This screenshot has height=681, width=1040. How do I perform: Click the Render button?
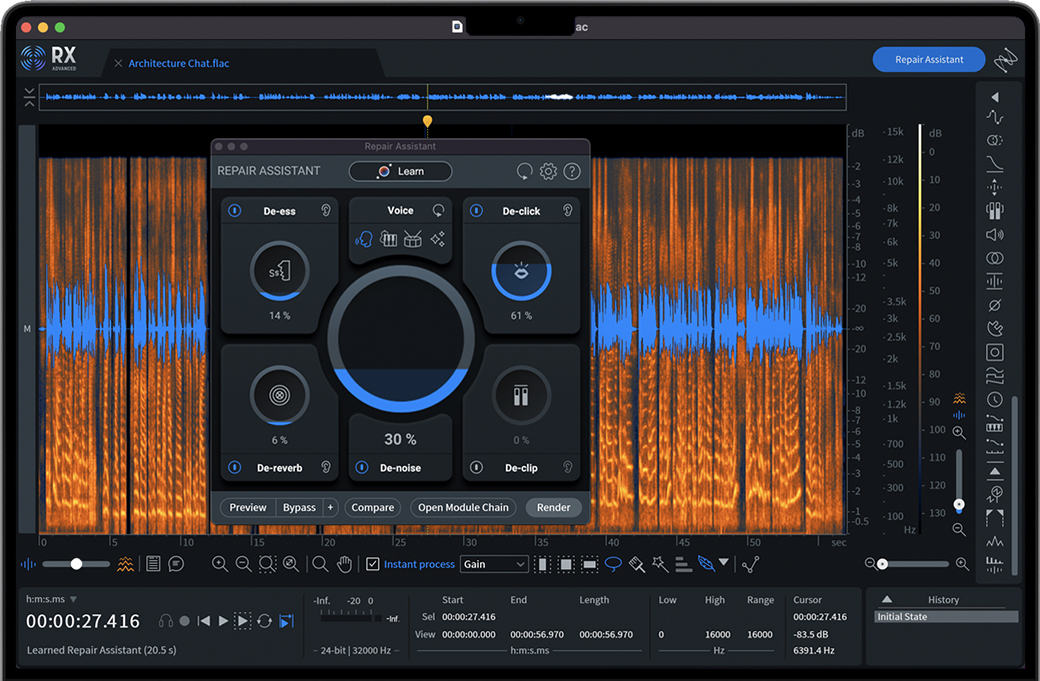tap(553, 507)
